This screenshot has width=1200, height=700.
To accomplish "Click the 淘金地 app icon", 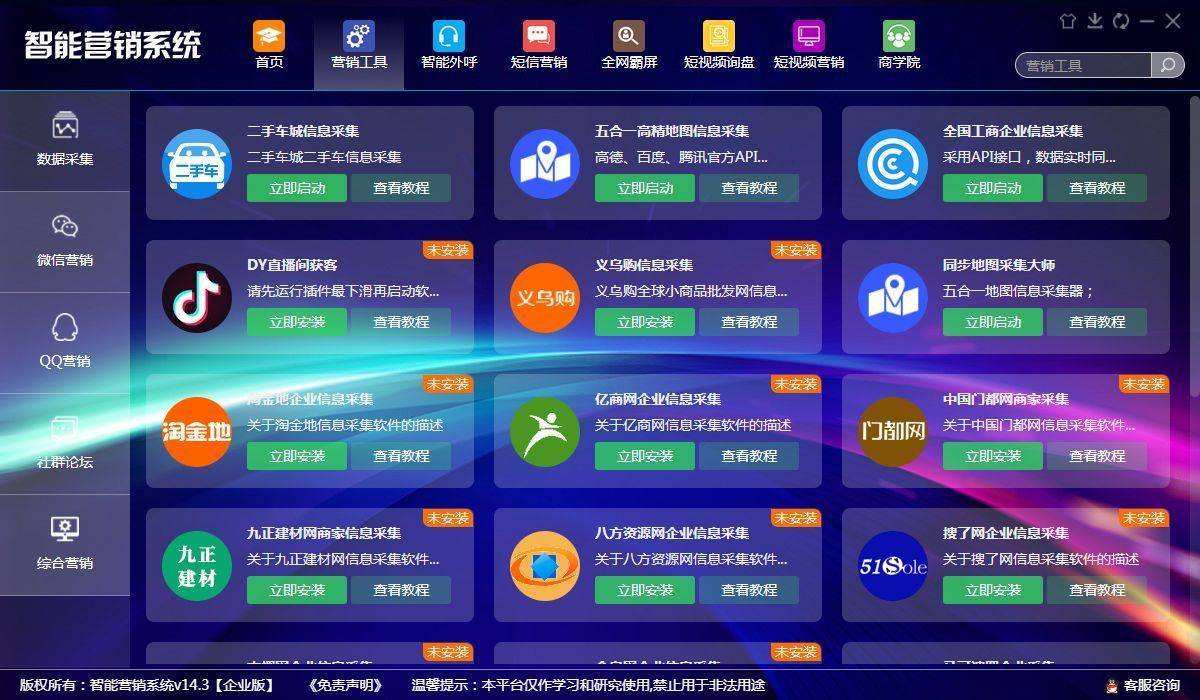I will 197,432.
